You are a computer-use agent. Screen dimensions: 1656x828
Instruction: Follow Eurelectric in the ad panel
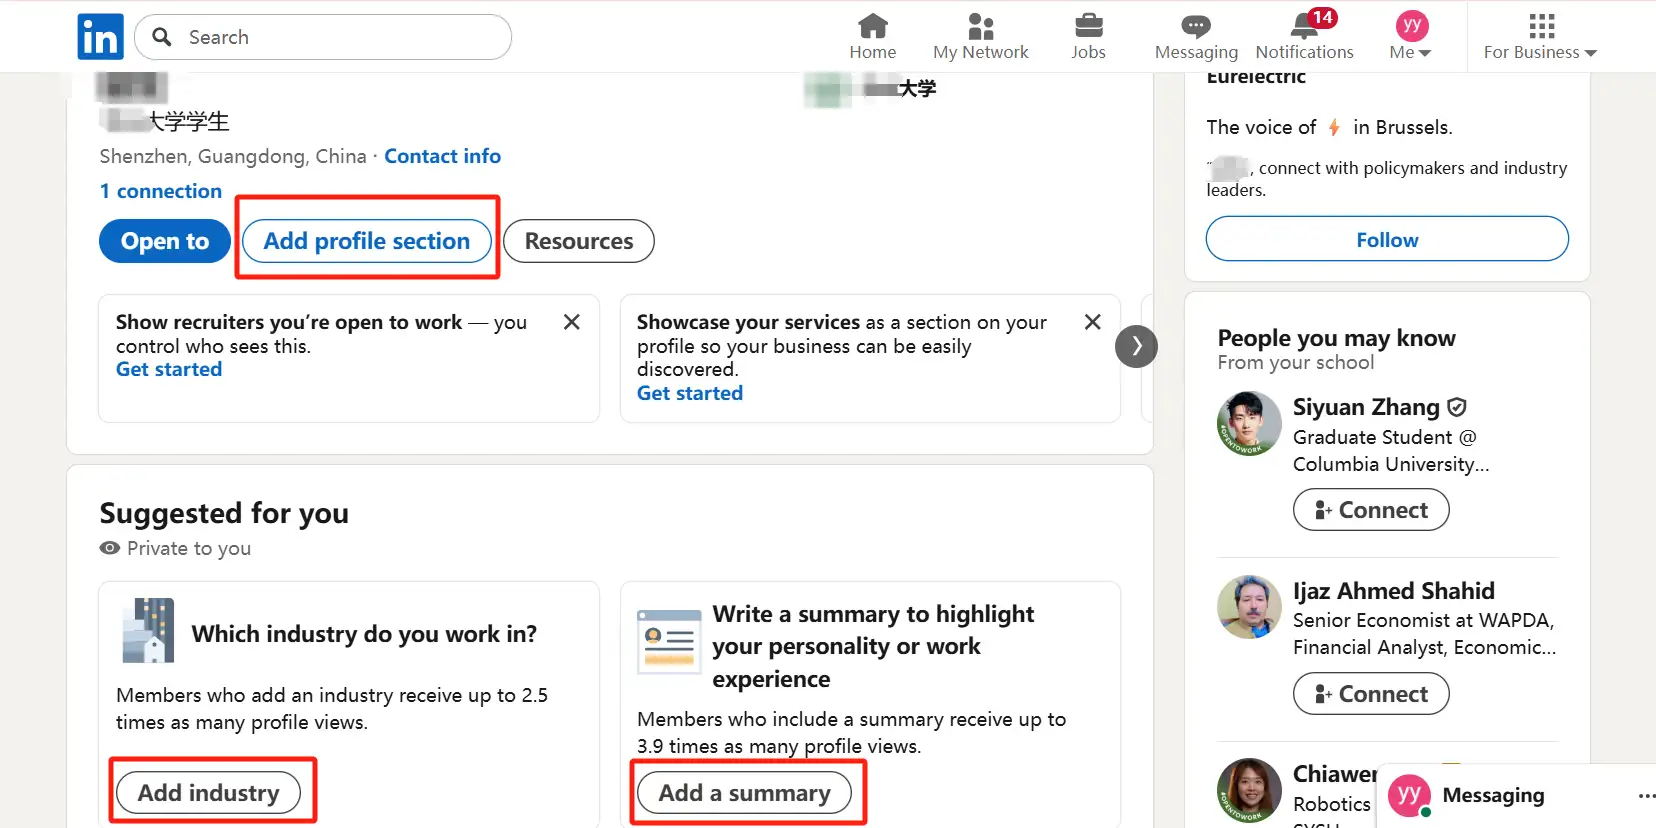point(1387,239)
